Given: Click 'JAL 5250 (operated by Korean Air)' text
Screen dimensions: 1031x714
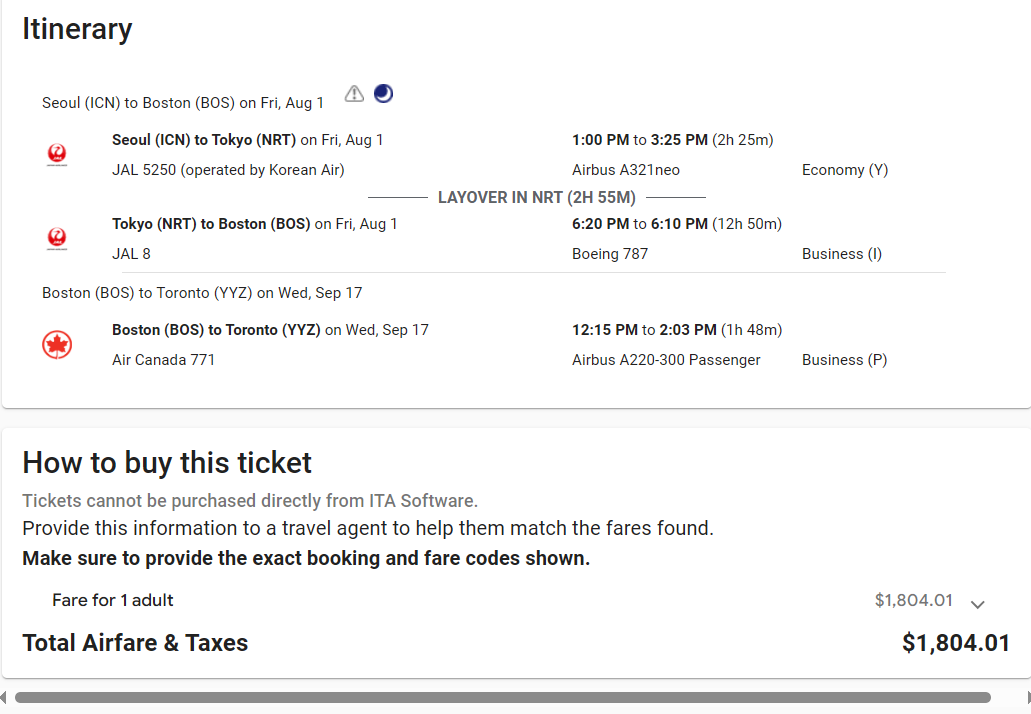Looking at the screenshot, I should 228,170.
